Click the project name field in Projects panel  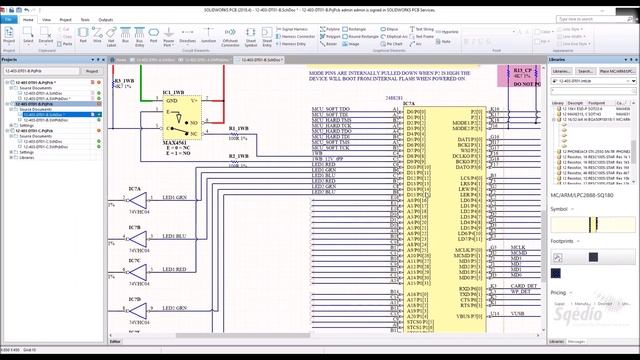(41, 71)
